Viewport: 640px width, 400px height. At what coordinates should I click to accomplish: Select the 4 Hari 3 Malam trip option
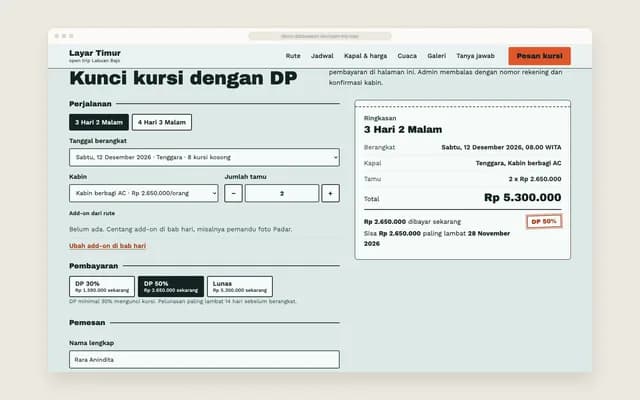click(x=162, y=122)
